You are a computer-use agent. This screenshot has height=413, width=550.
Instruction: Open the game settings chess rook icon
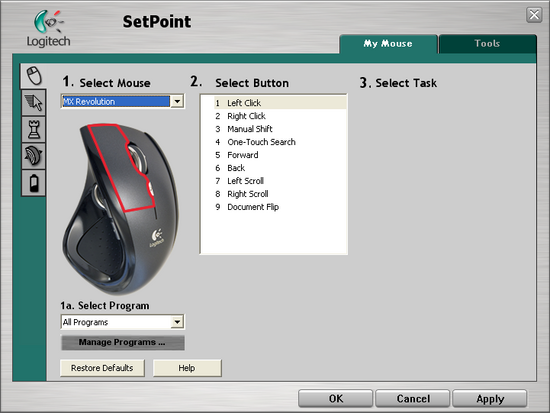34,129
